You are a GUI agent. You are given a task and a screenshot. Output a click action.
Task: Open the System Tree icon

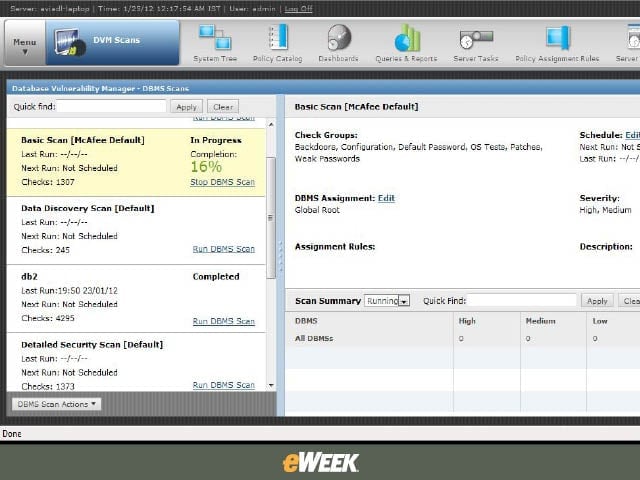pos(215,37)
